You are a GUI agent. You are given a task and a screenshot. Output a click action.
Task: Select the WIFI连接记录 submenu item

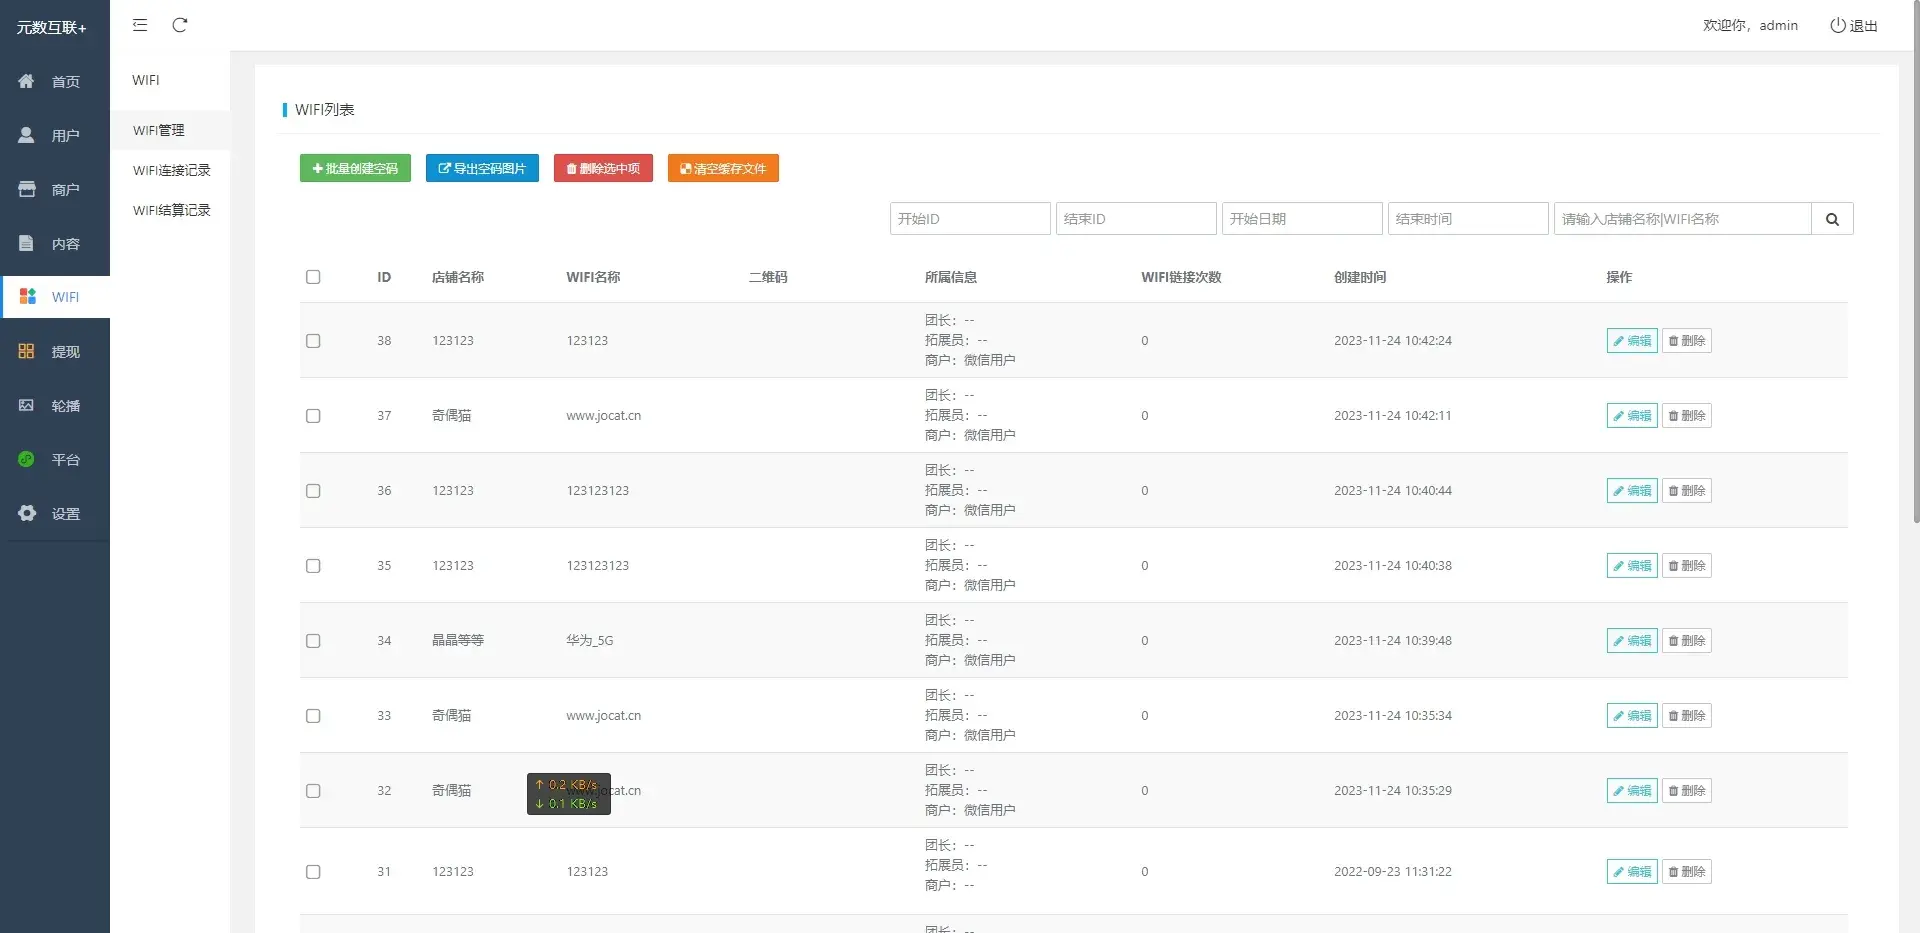point(172,170)
